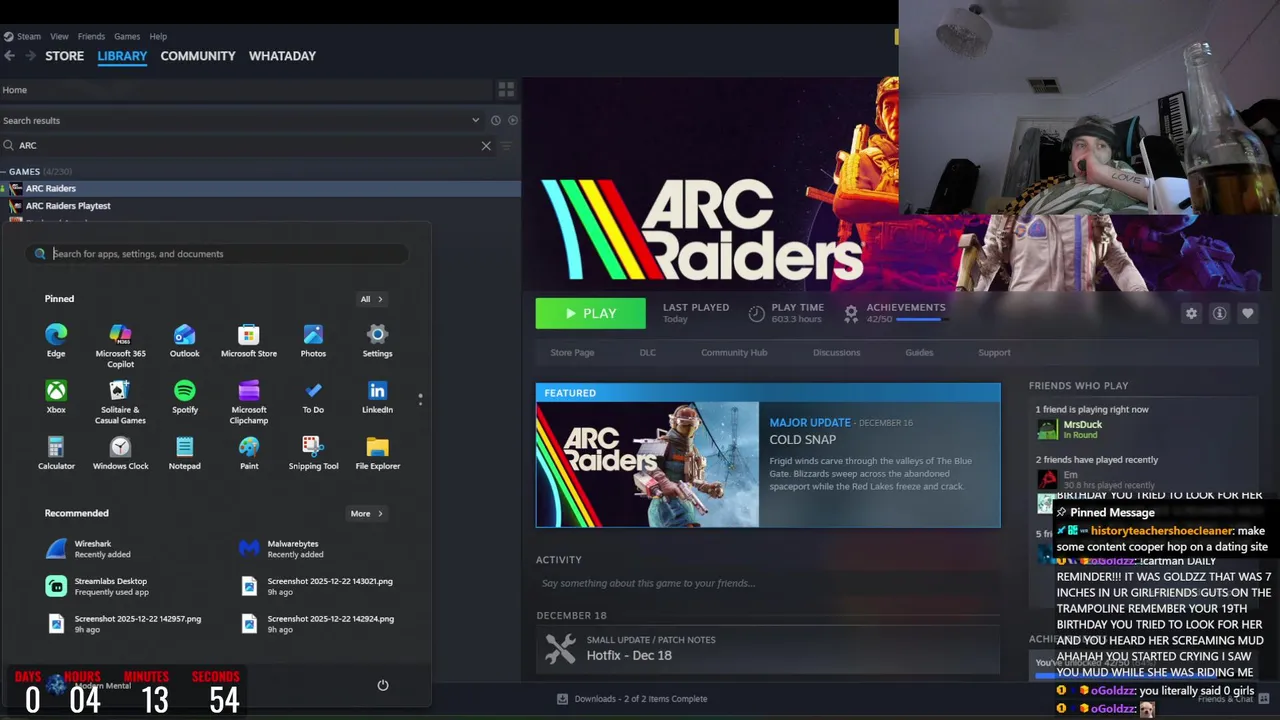Open the View menu

(x=59, y=36)
